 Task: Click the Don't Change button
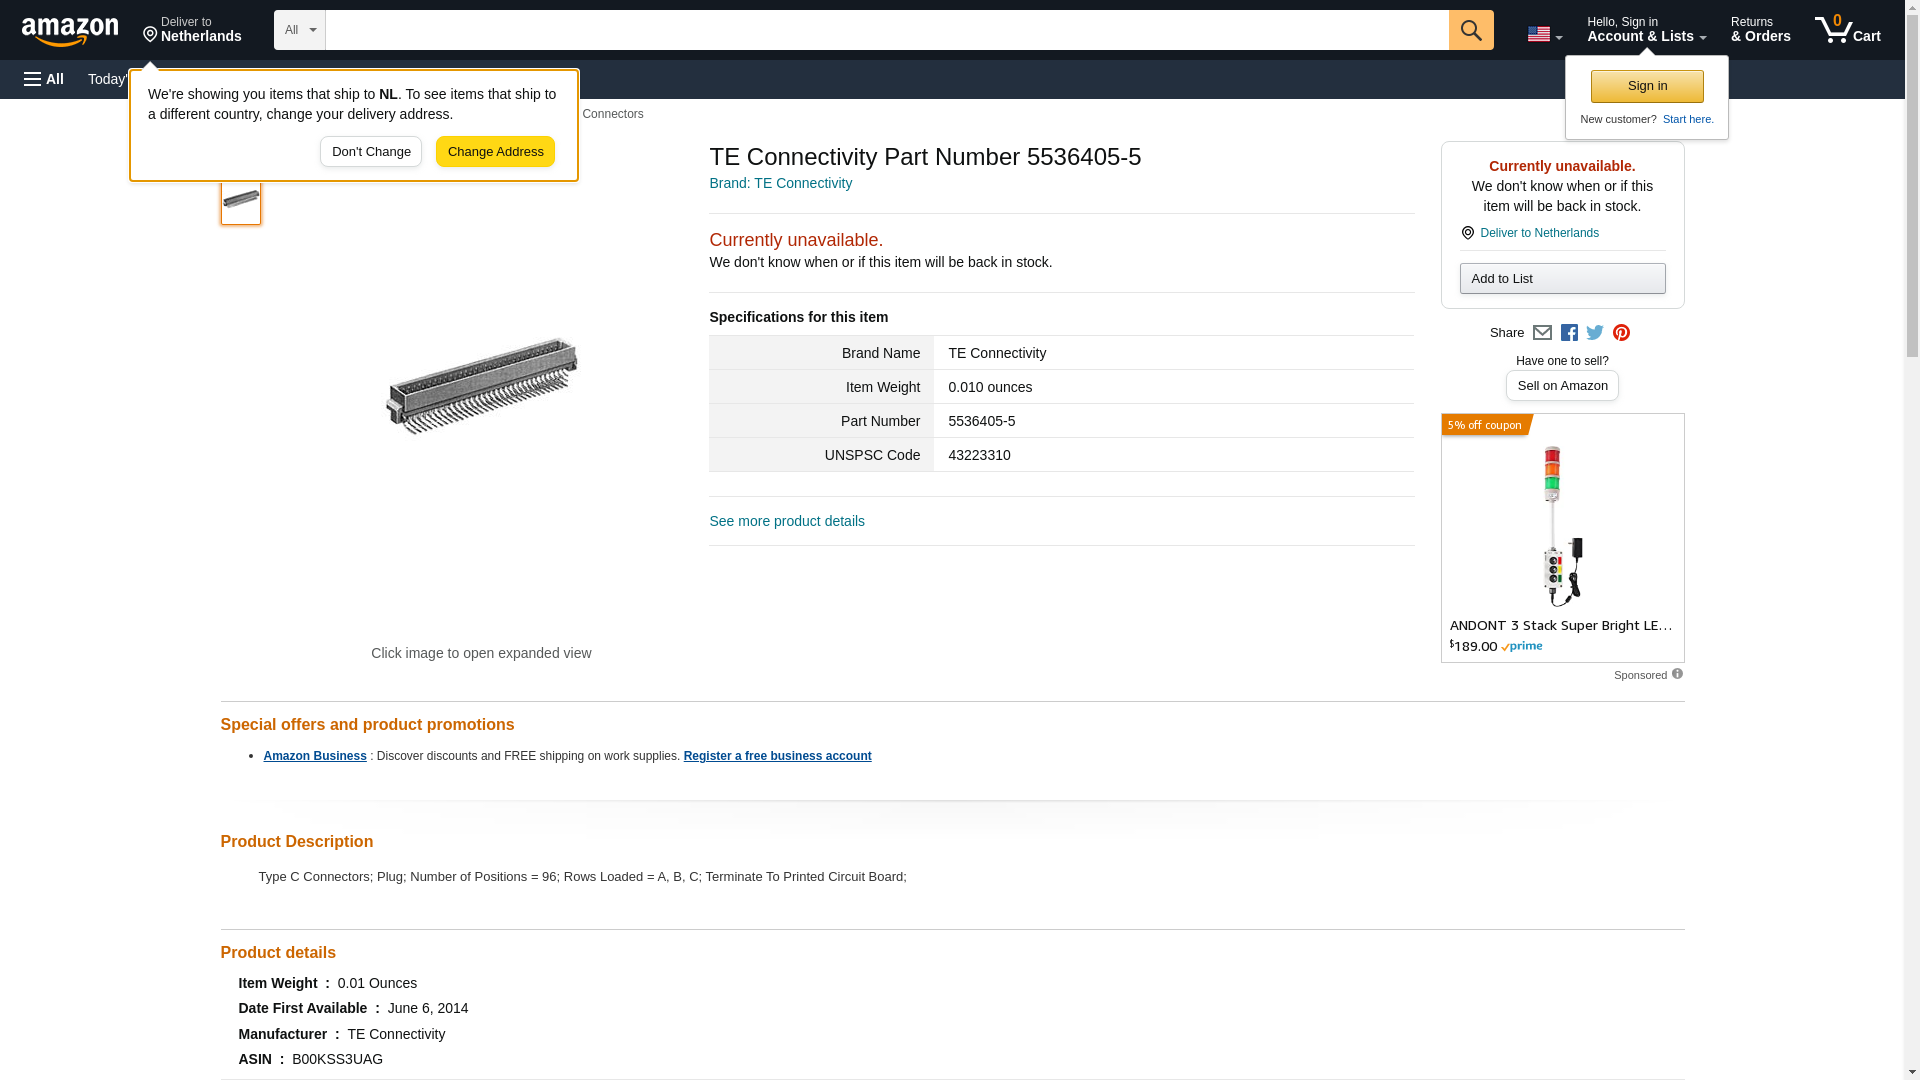[x=371, y=152]
